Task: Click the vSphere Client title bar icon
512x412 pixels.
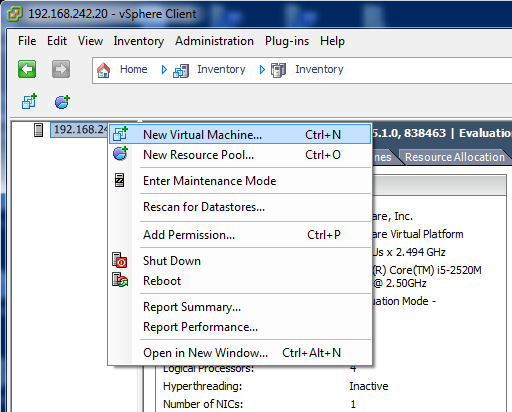Action: (x=14, y=14)
